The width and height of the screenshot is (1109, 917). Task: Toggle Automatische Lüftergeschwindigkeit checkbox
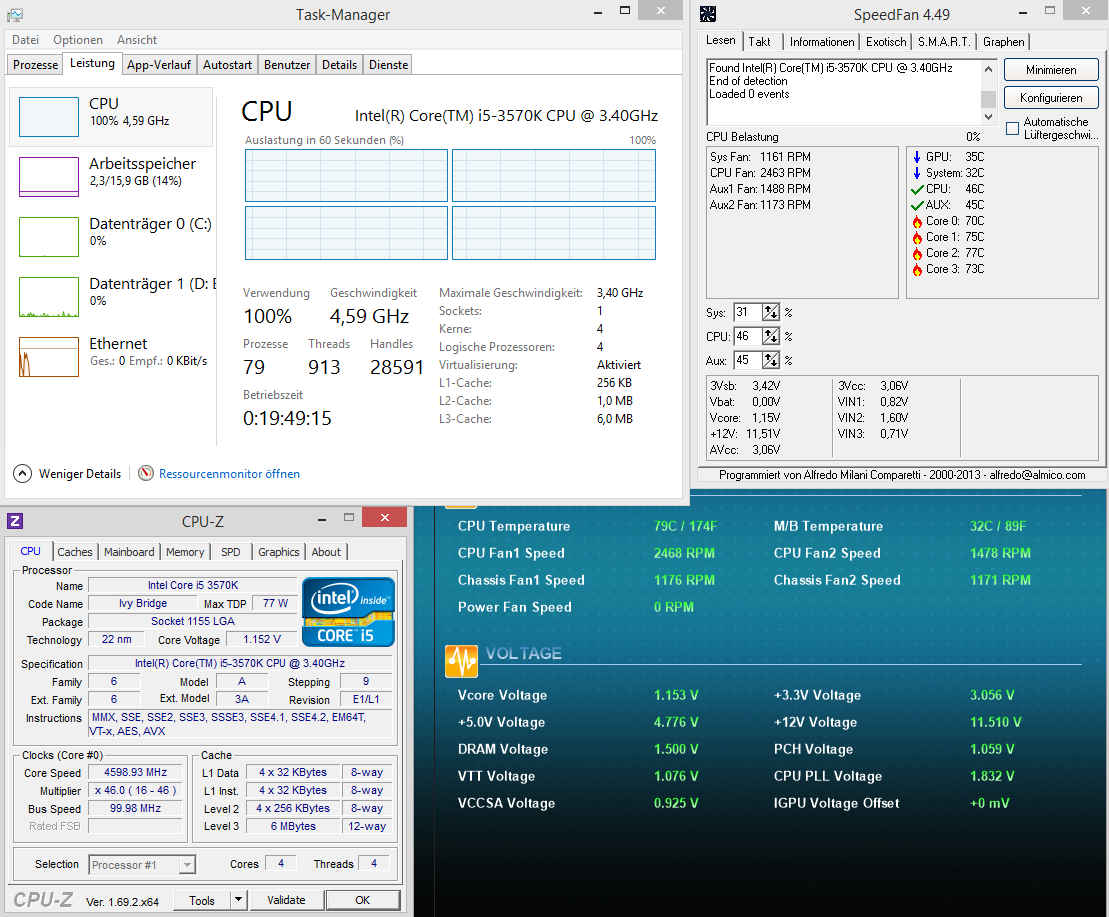(1013, 128)
